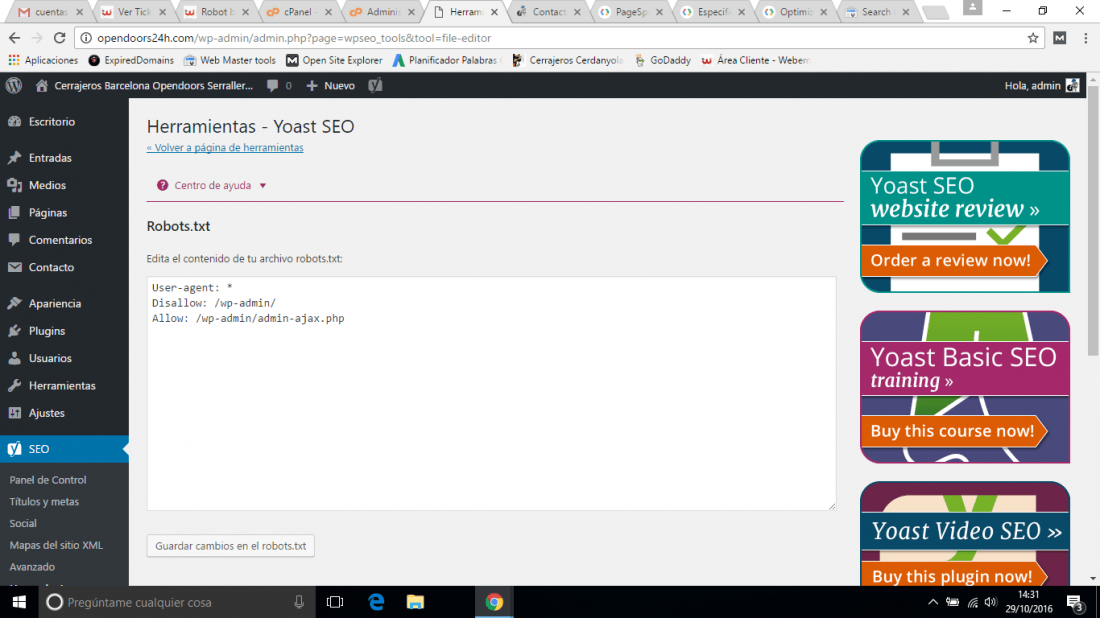
Task: Click admin avatar next to Hola, admin
Action: coord(1073,86)
